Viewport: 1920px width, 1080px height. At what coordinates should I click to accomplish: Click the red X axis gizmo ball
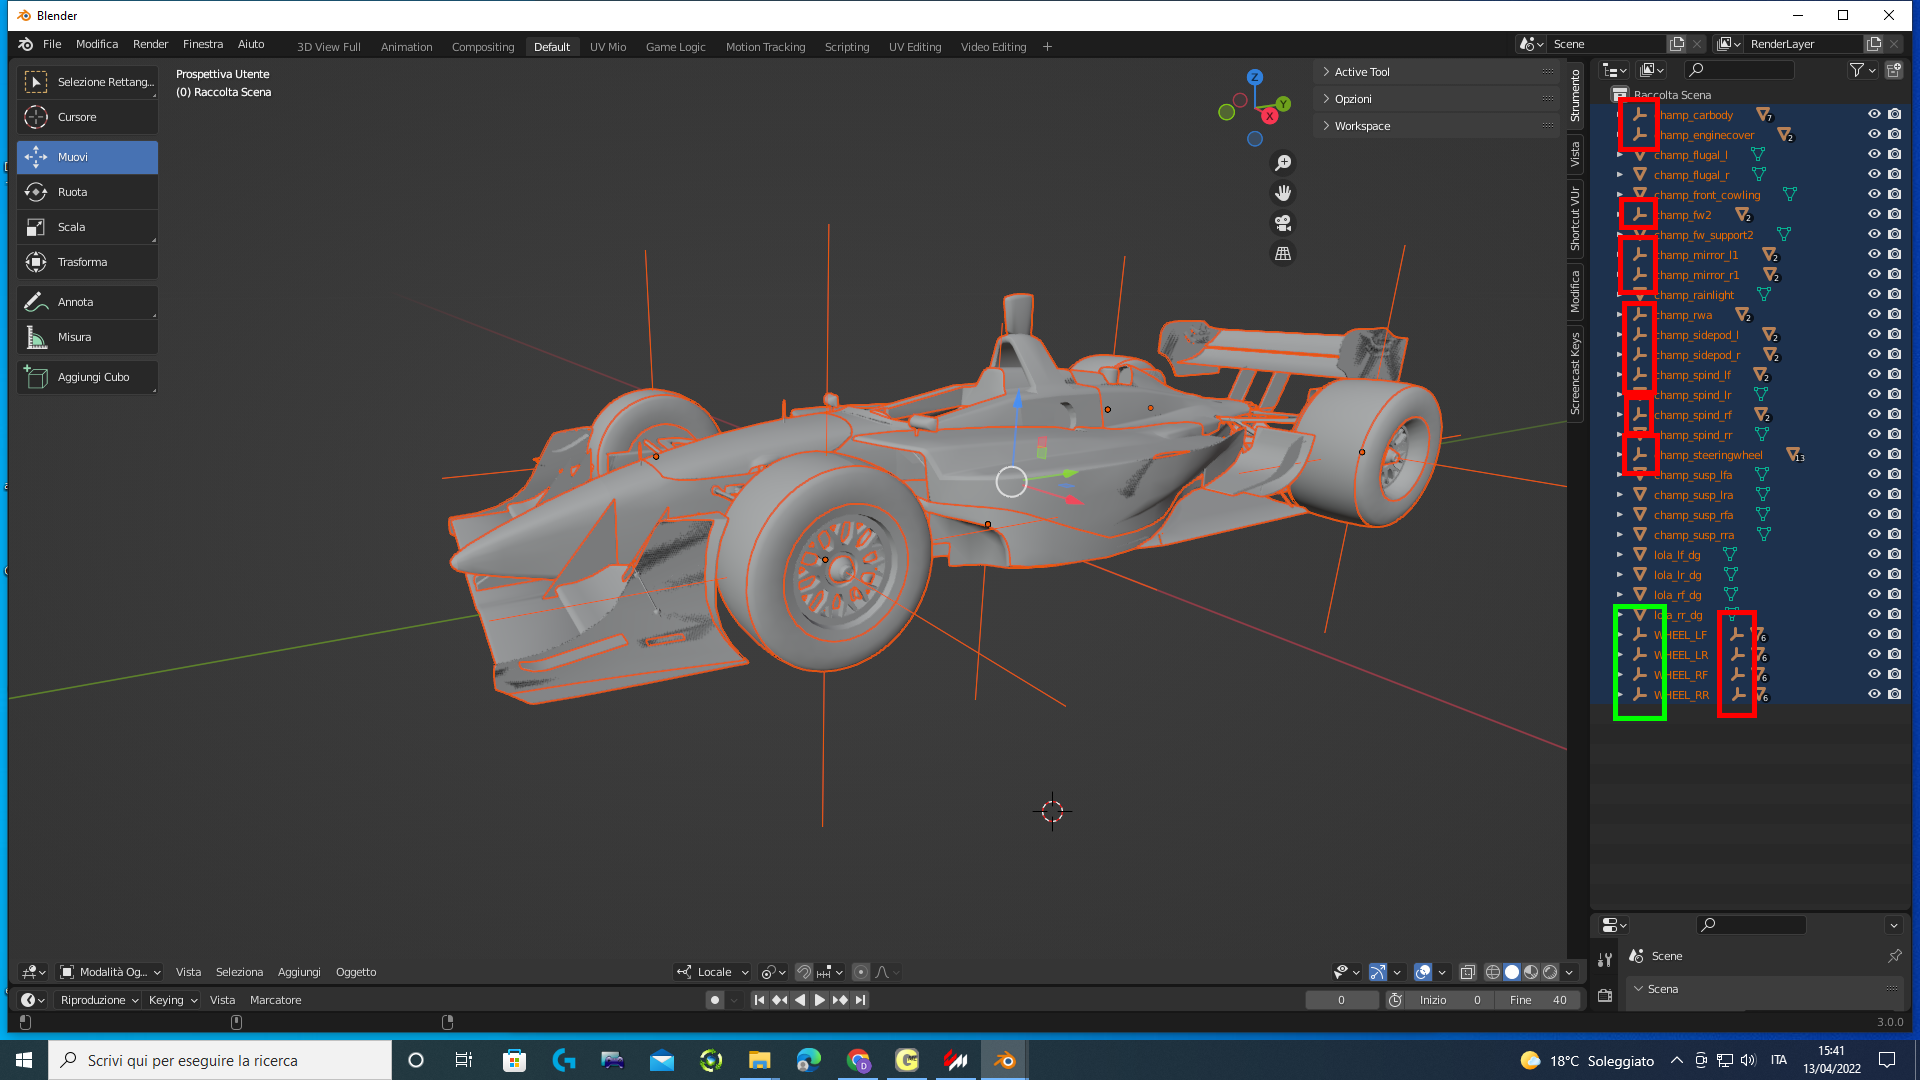tap(1270, 116)
